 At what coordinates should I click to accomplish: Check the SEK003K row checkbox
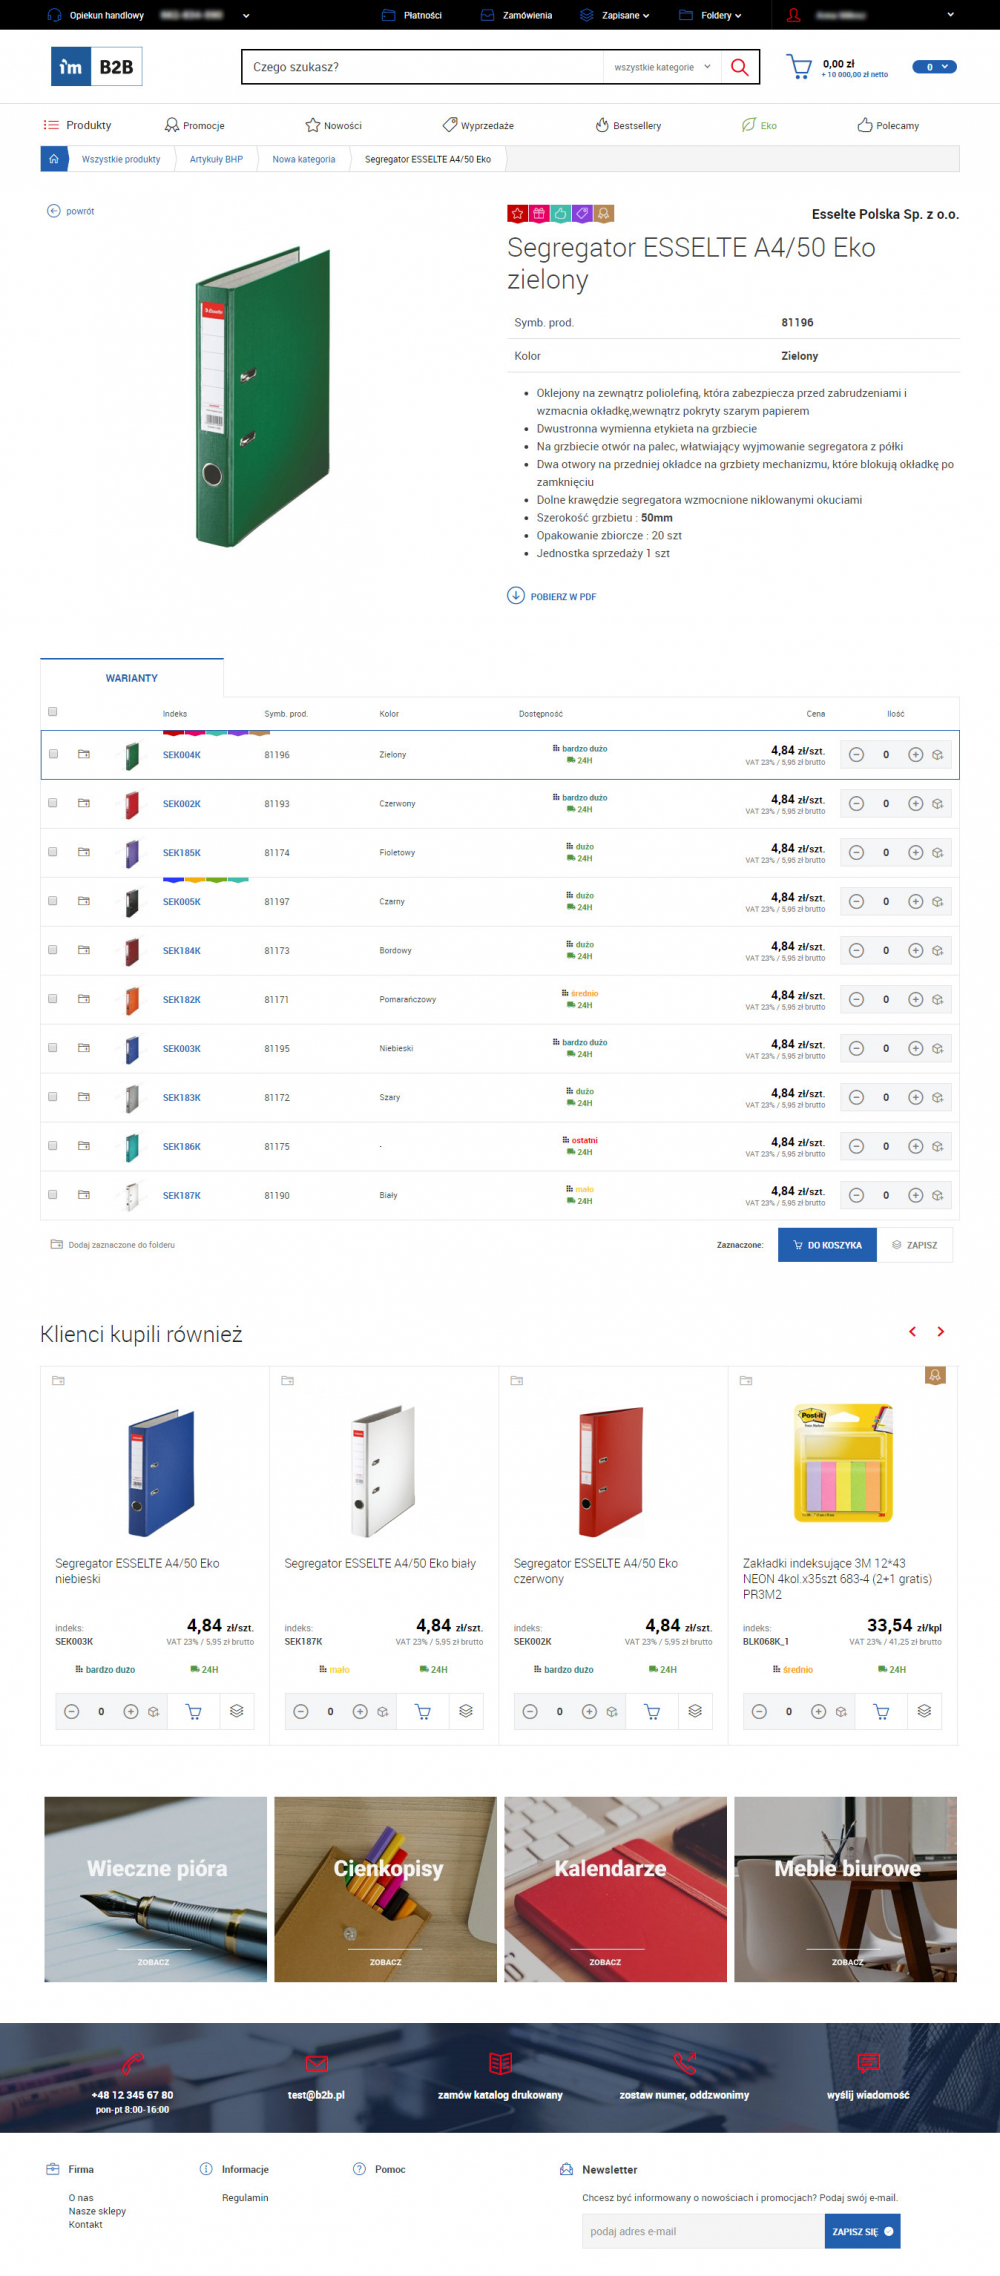pos(53,1048)
